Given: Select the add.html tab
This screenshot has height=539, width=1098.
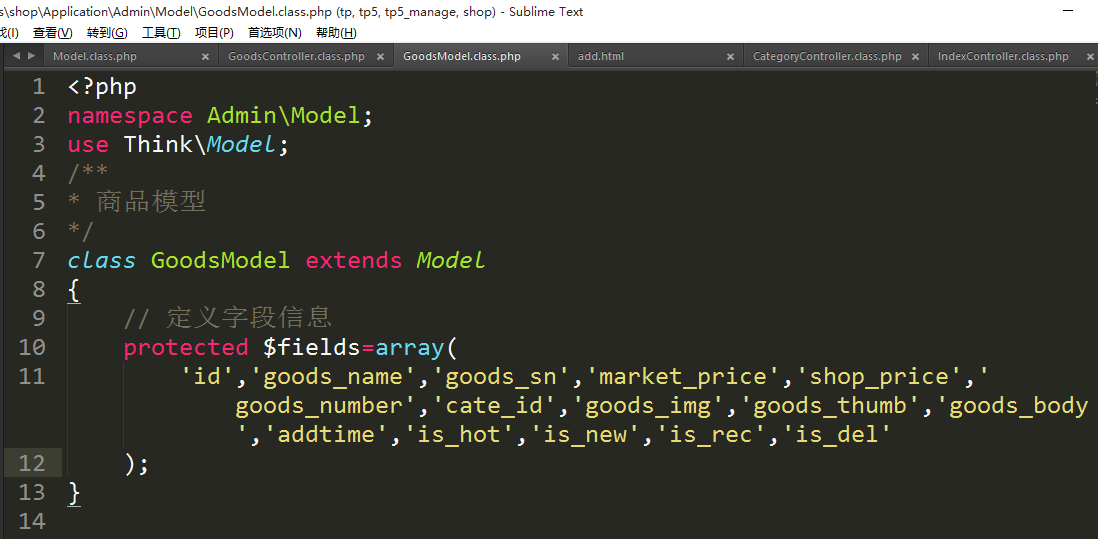Looking at the screenshot, I should (601, 57).
